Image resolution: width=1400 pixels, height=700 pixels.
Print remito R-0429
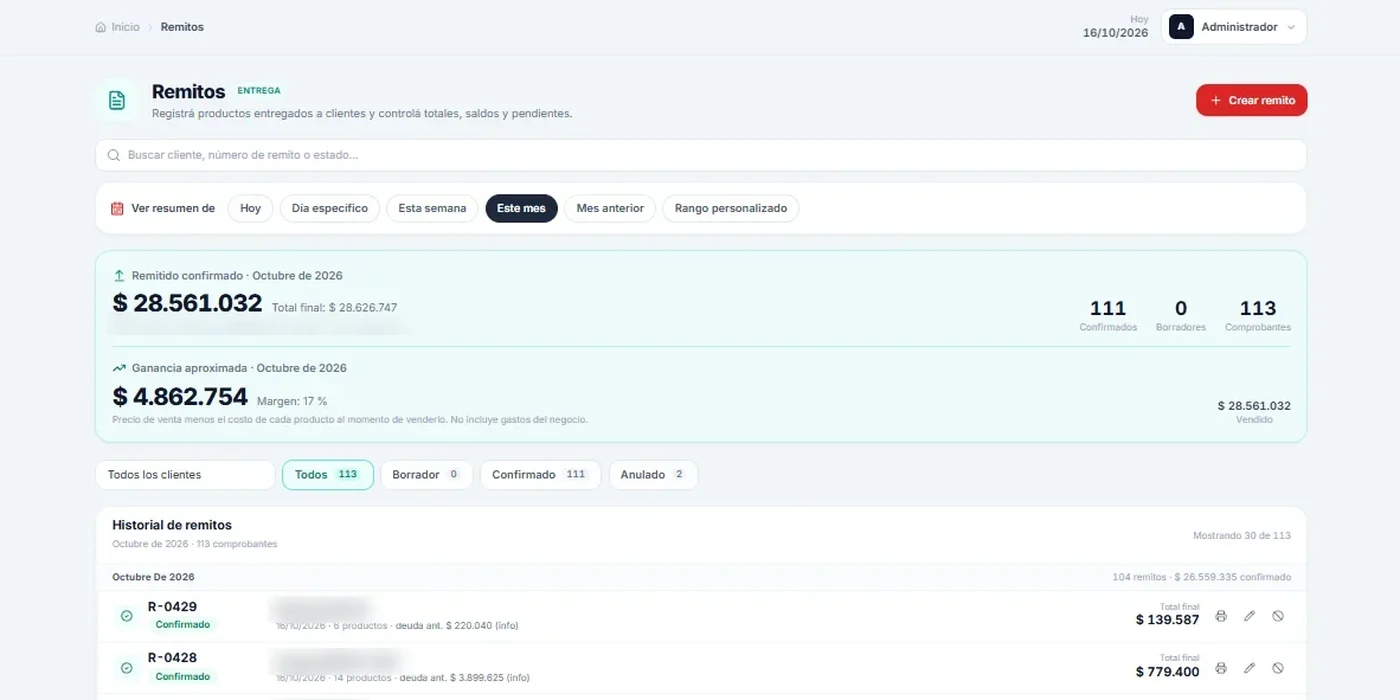1221,616
